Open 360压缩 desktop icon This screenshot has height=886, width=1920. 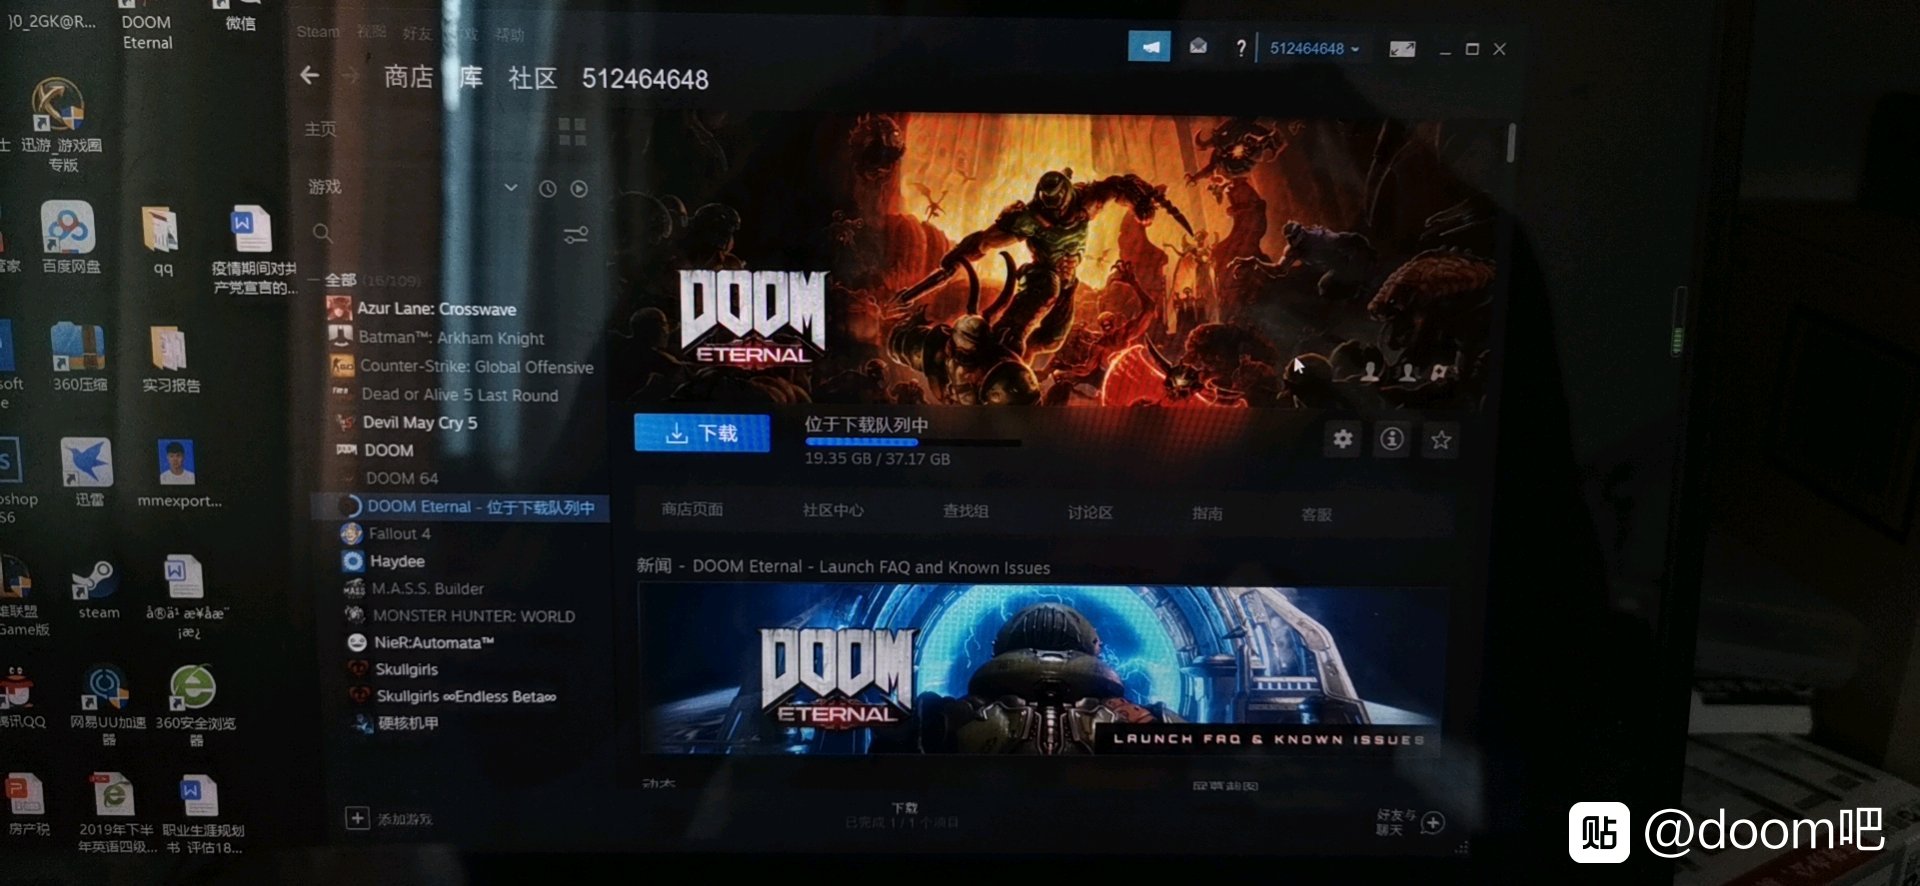pyautogui.click(x=79, y=356)
